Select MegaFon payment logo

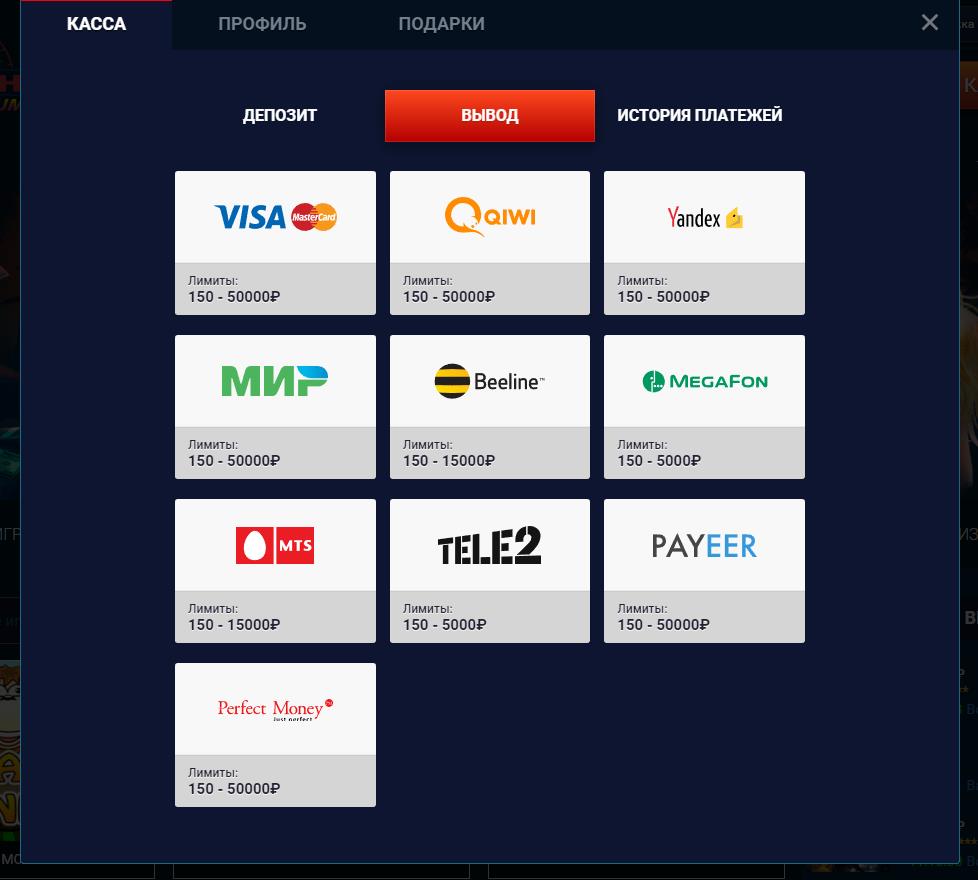click(x=705, y=380)
